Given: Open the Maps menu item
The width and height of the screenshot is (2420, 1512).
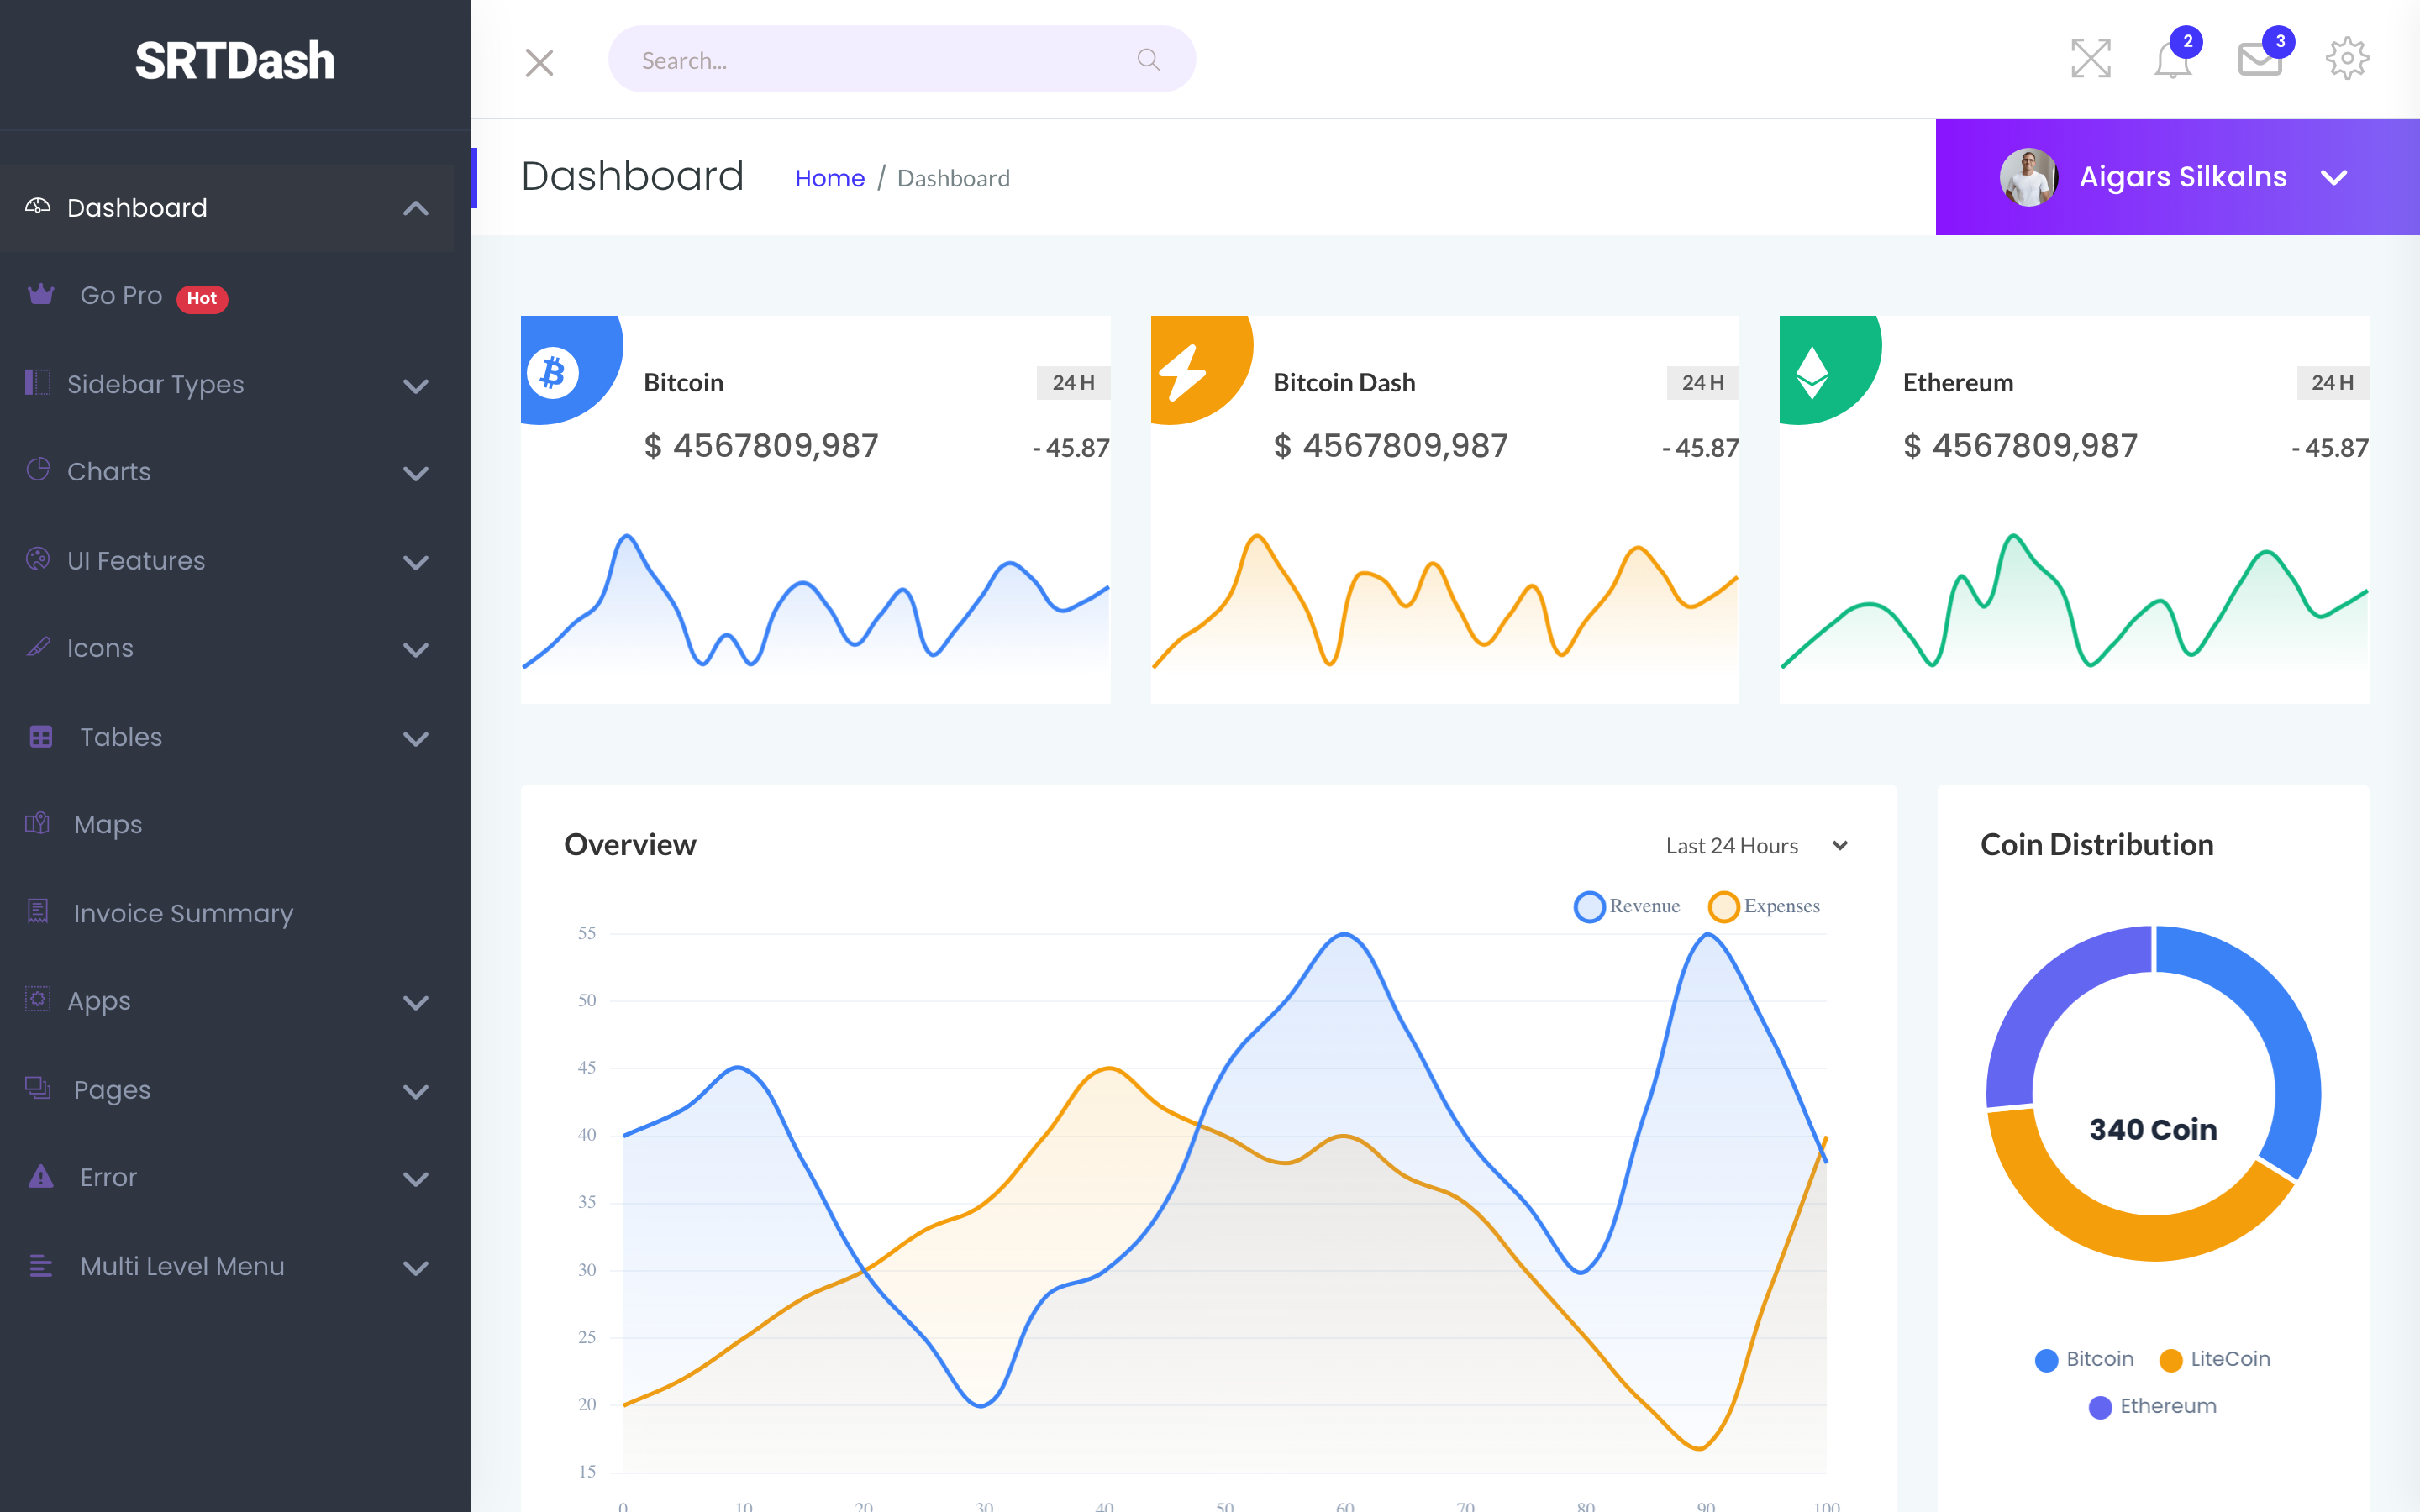Looking at the screenshot, I should click(227, 824).
